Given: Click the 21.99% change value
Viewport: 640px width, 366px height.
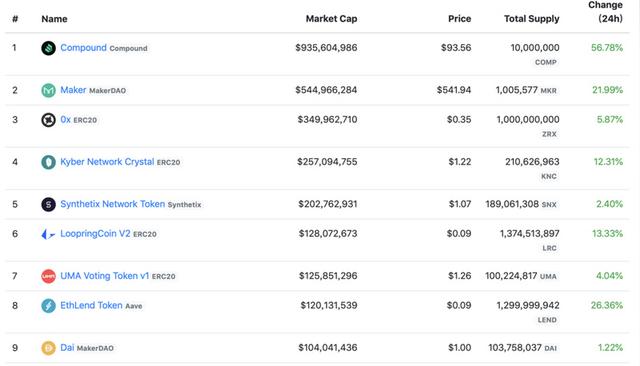Looking at the screenshot, I should tap(607, 90).
